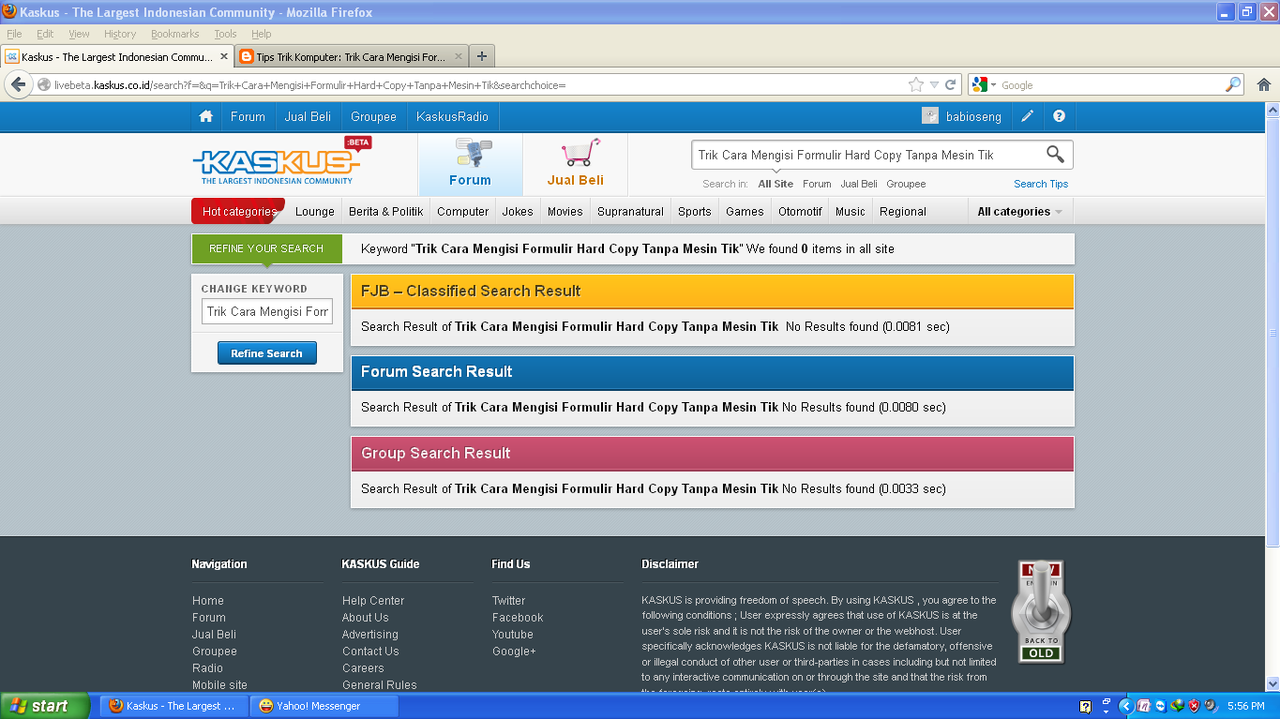Click the Change Keyword input field

point(267,311)
